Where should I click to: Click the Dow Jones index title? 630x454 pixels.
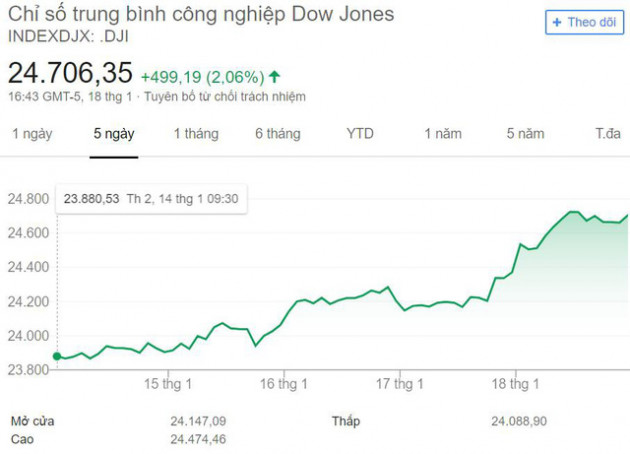(201, 14)
